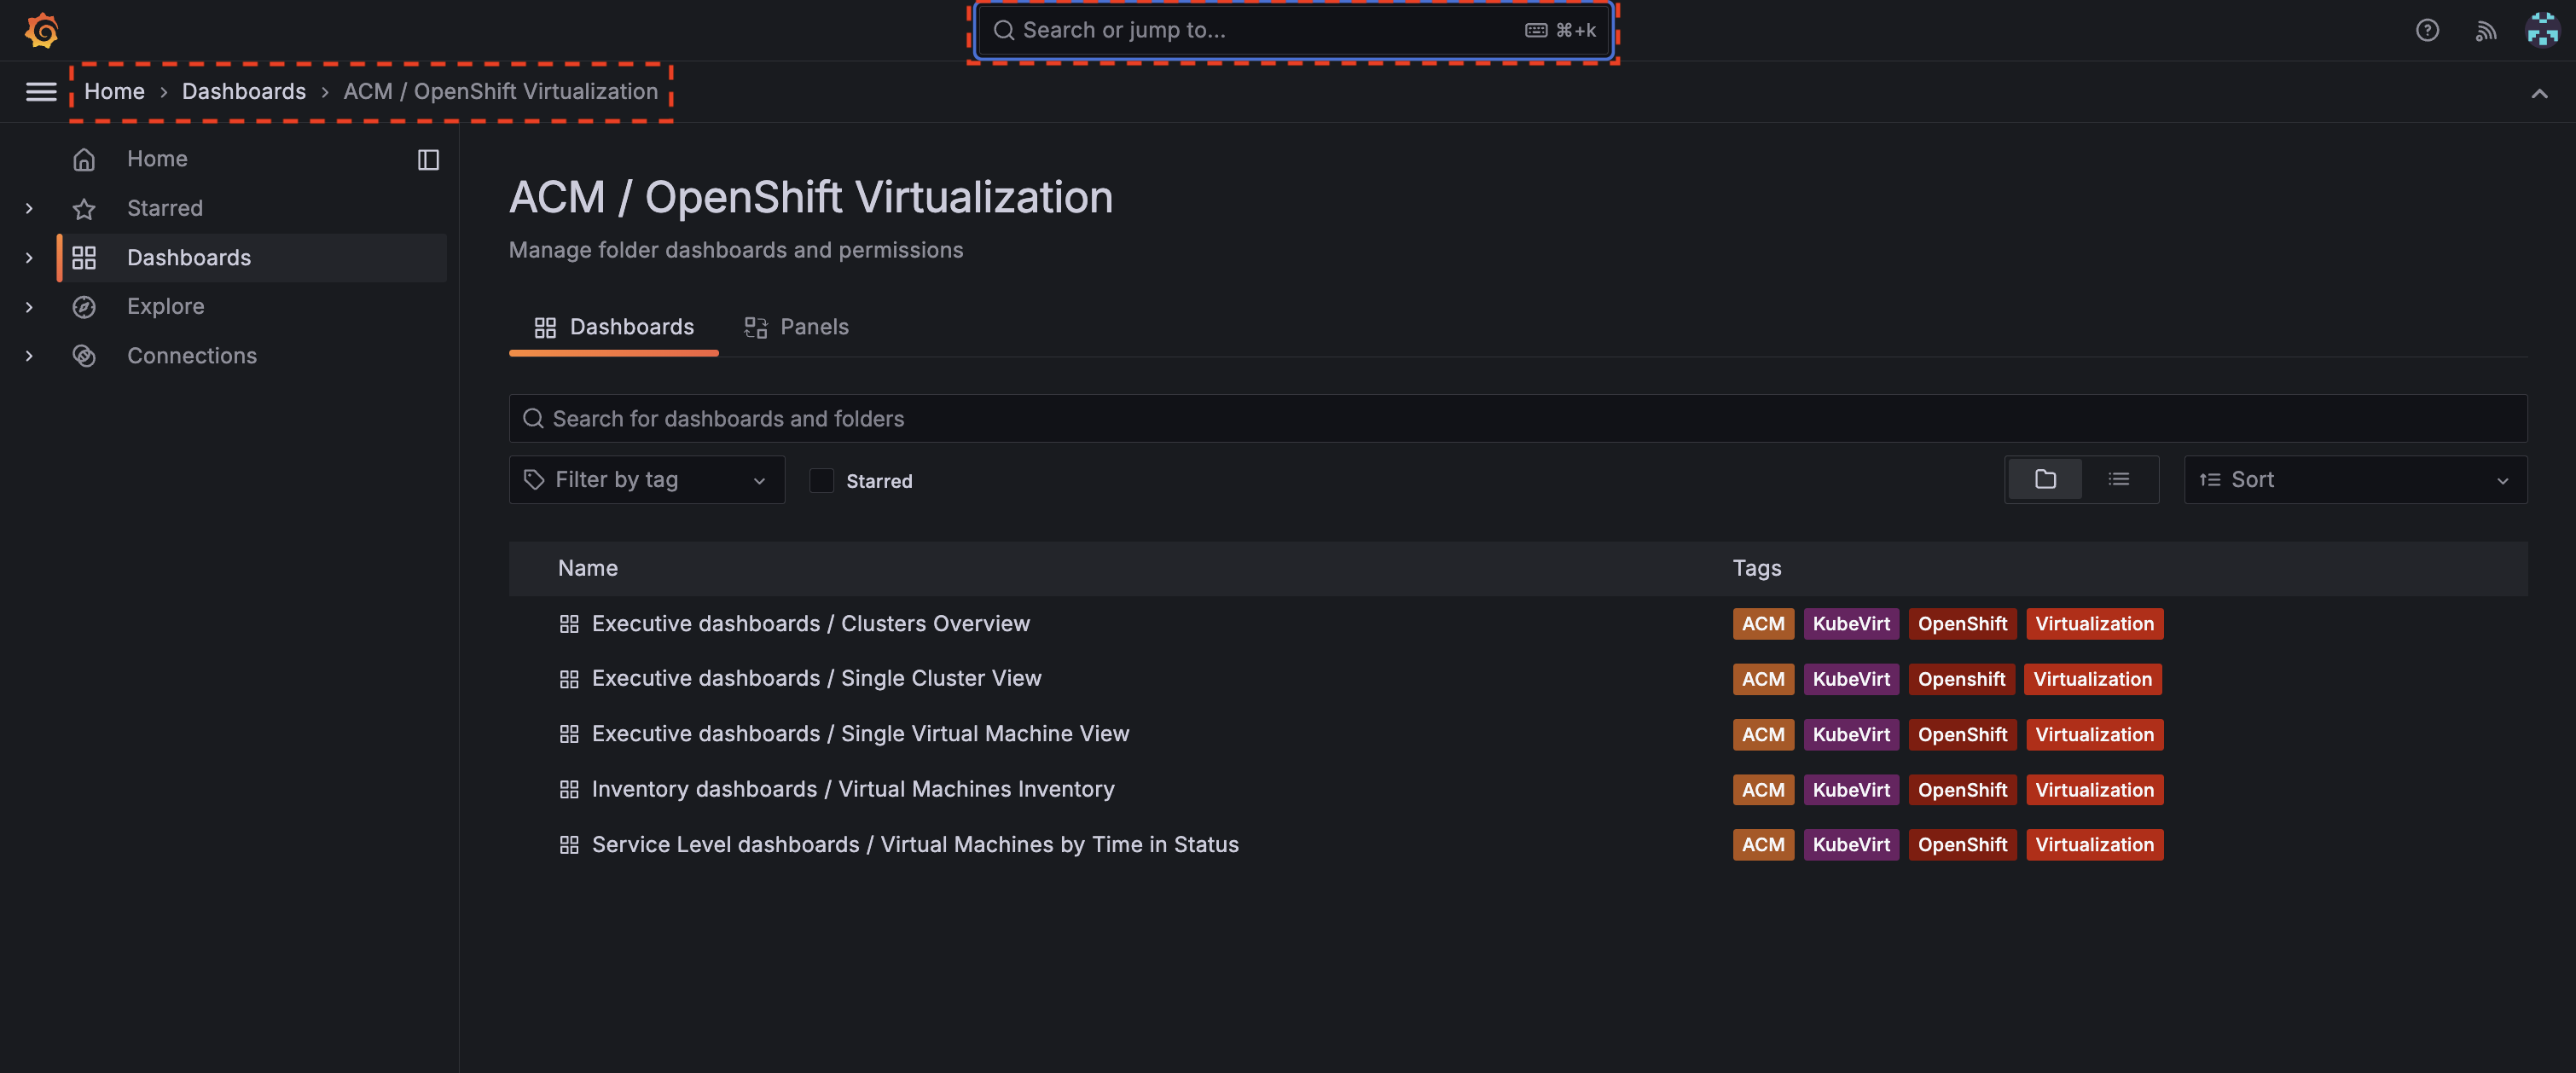Click the Grafana logo icon
The height and width of the screenshot is (1073, 2576).
[x=41, y=30]
